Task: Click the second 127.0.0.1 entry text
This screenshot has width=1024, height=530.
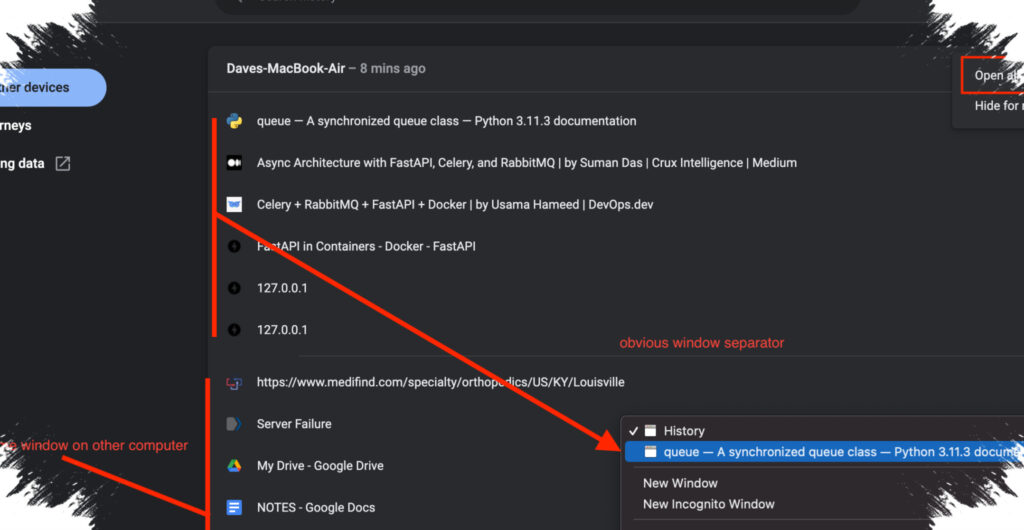Action: point(281,330)
